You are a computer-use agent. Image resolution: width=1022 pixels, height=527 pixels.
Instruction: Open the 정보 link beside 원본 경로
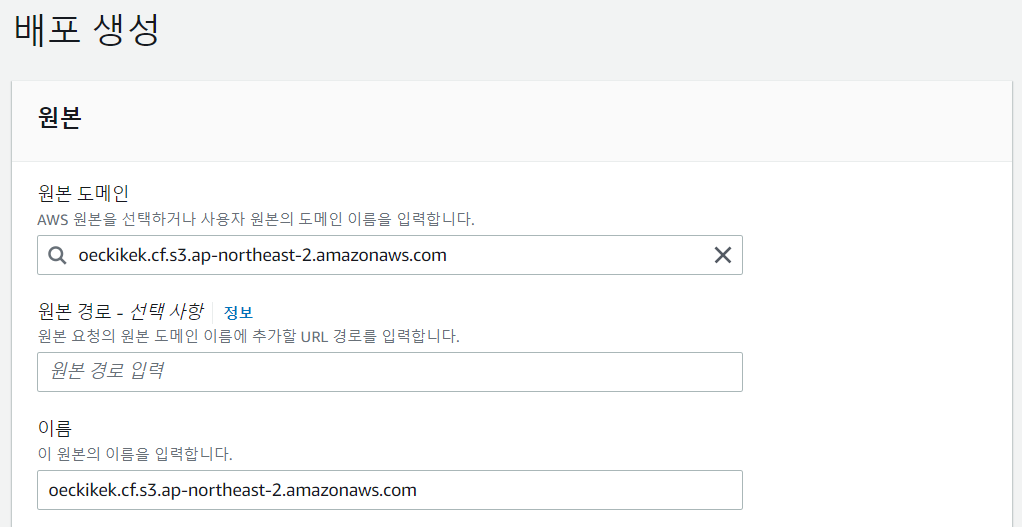tap(238, 313)
